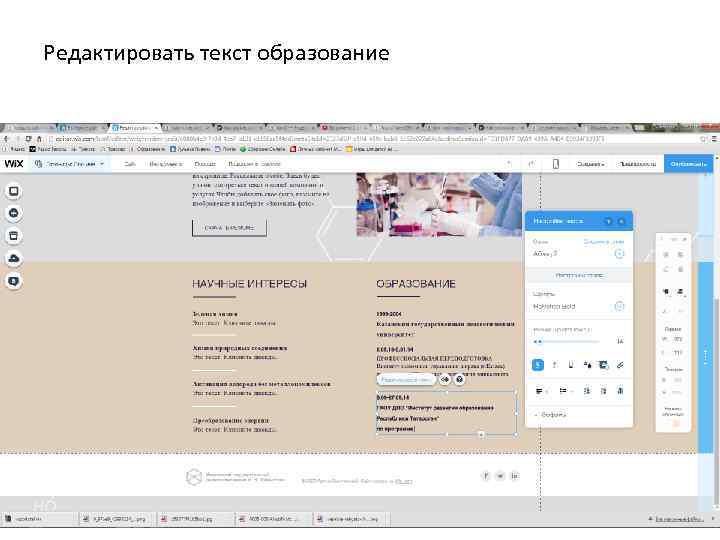Open the Background tool in the left sidebar
The image size is (720, 540).
[x=14, y=191]
